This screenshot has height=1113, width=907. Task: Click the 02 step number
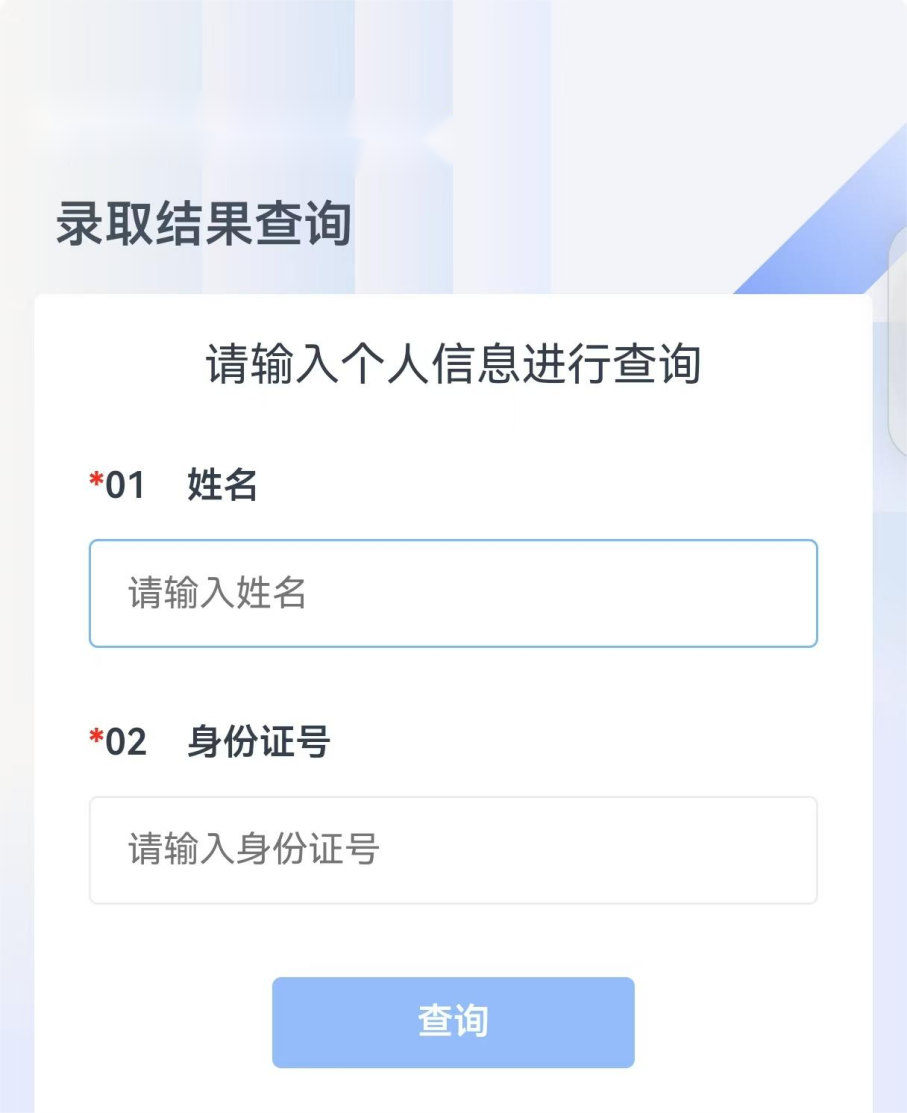pos(125,743)
